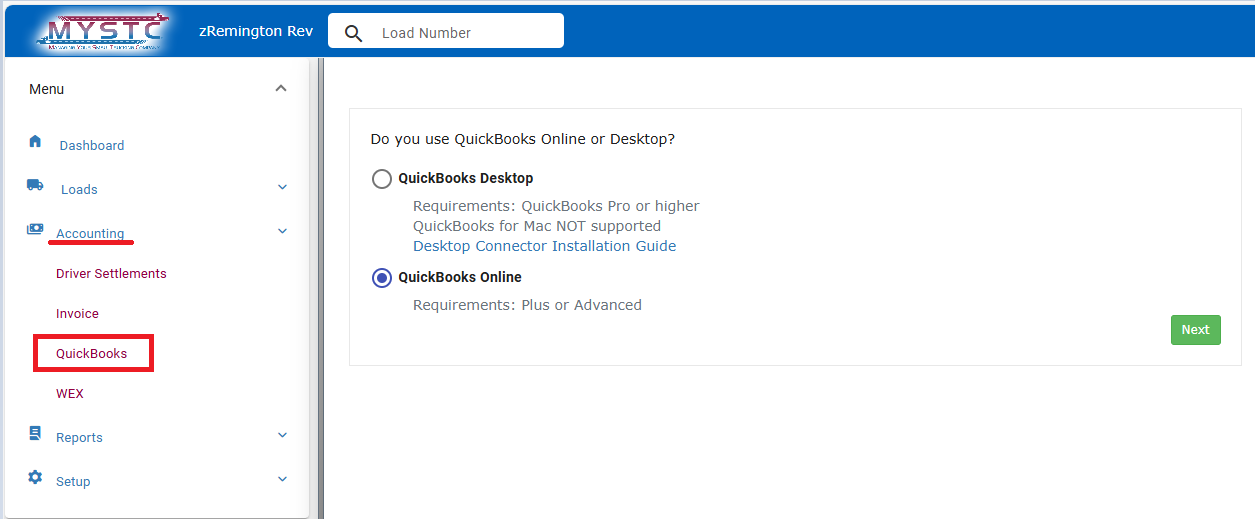
Task: Expand the Loads submenu arrow
Action: [x=282, y=187]
